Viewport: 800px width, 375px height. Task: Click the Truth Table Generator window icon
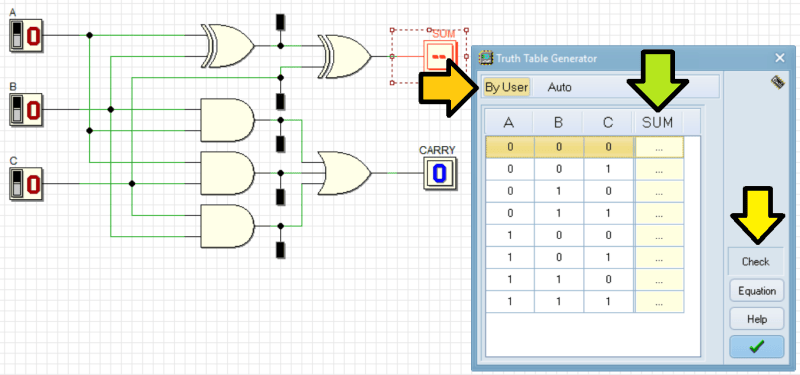(485, 58)
